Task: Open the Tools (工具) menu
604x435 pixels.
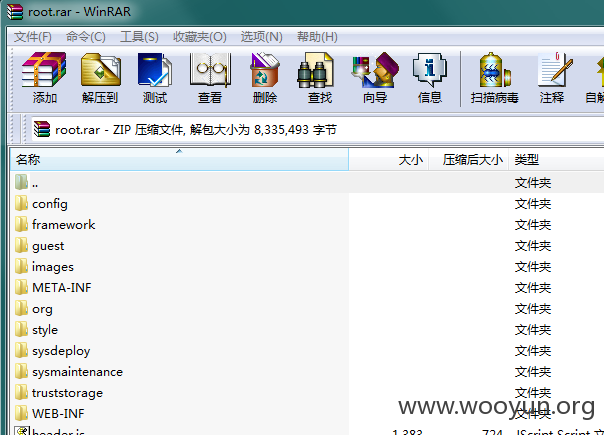Action: [139, 37]
